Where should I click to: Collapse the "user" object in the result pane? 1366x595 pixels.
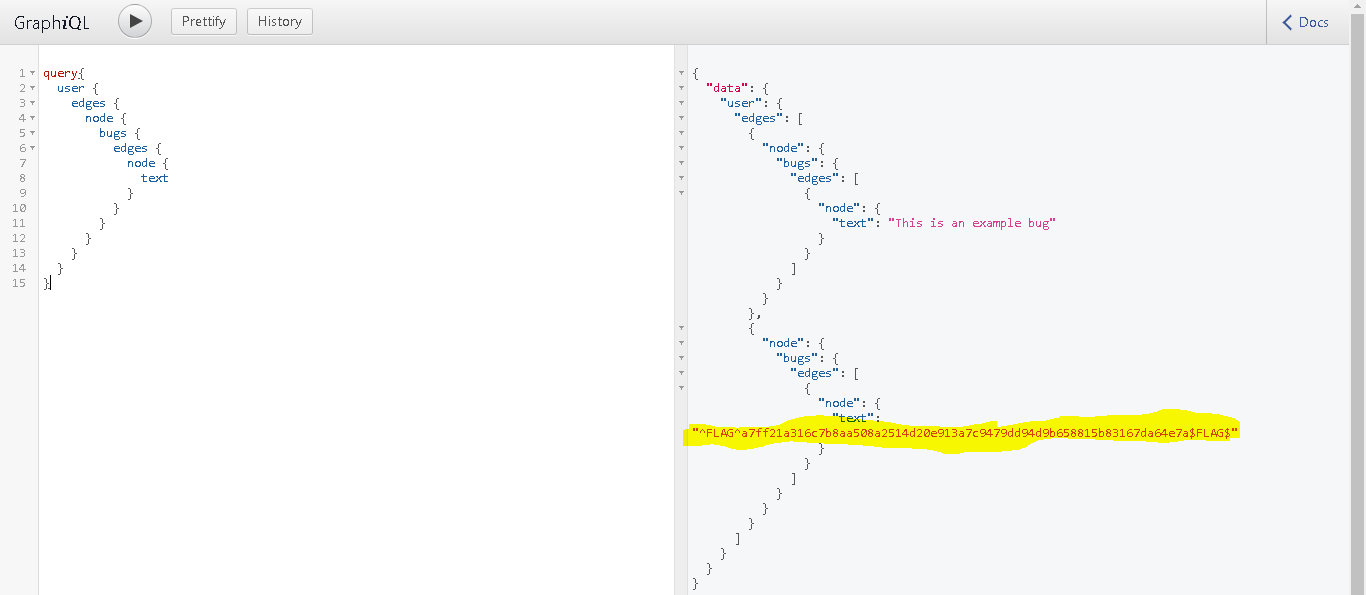pyautogui.click(x=681, y=103)
